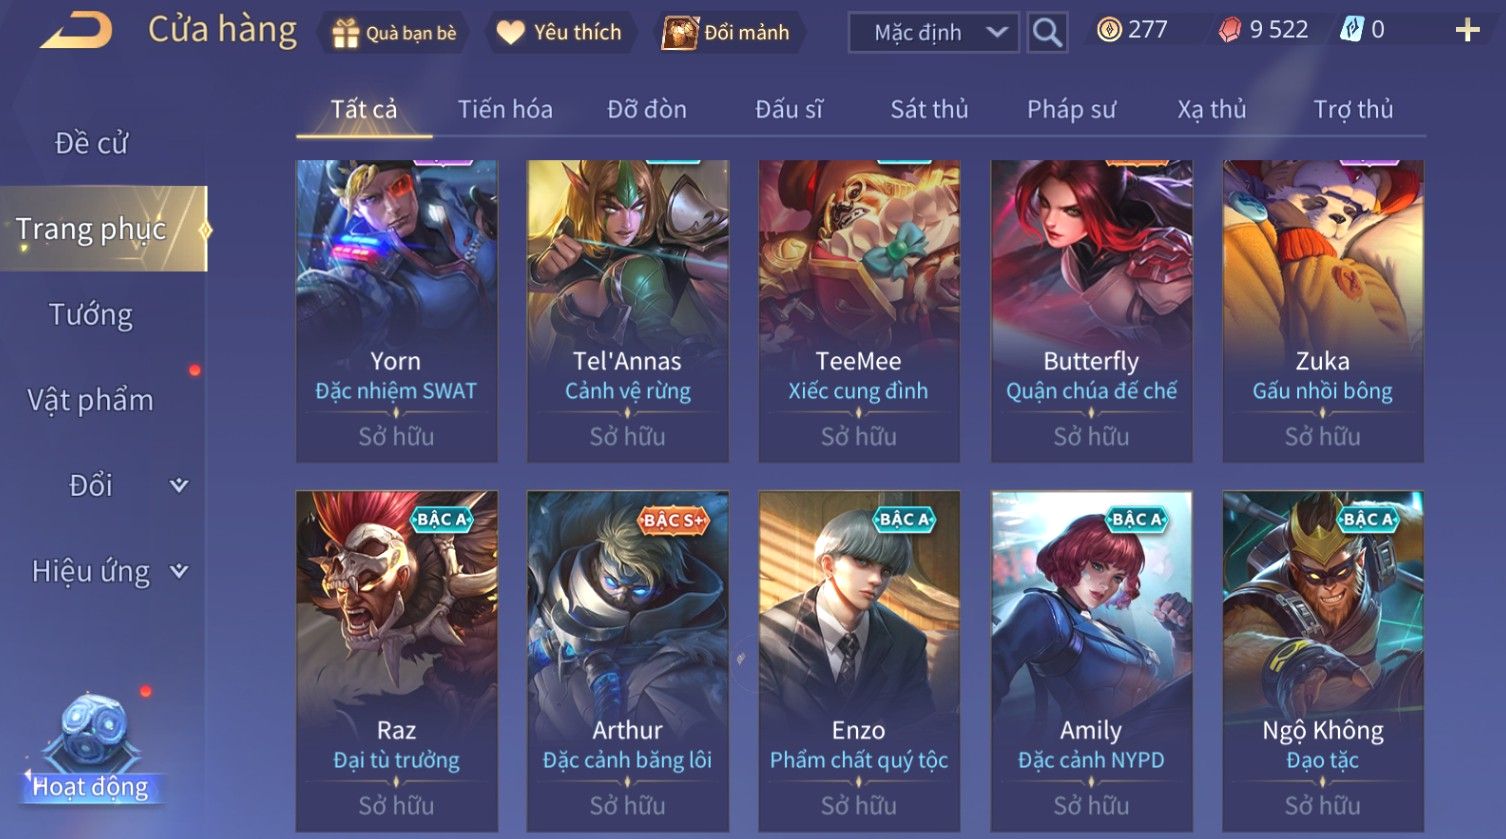Open the Mặc định sort dropdown

[x=933, y=32]
